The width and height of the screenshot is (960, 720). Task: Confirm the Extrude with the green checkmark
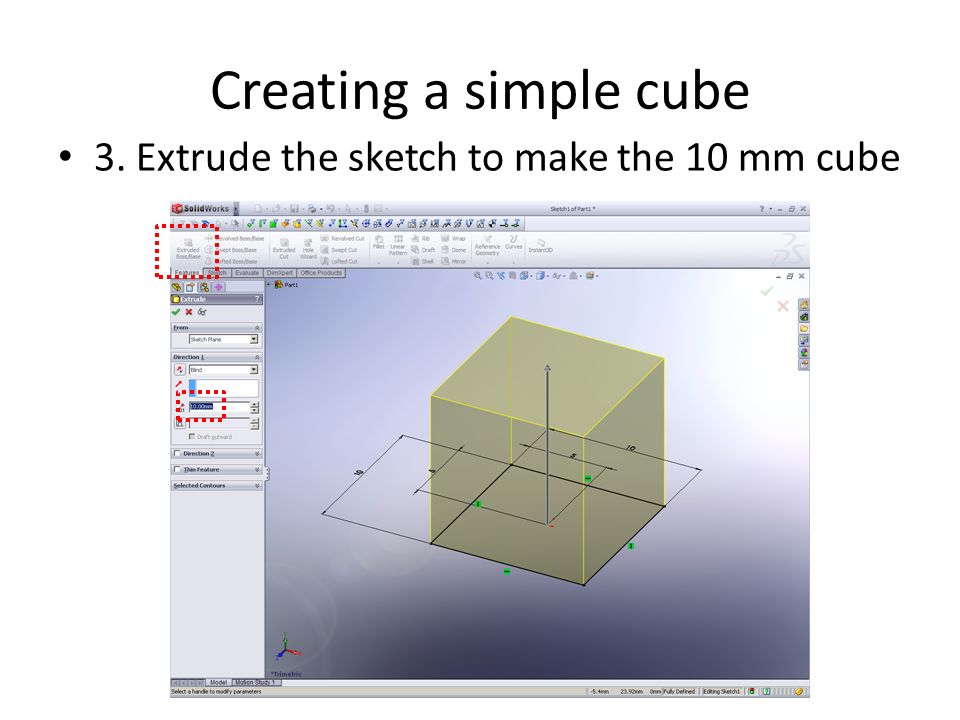coord(176,312)
